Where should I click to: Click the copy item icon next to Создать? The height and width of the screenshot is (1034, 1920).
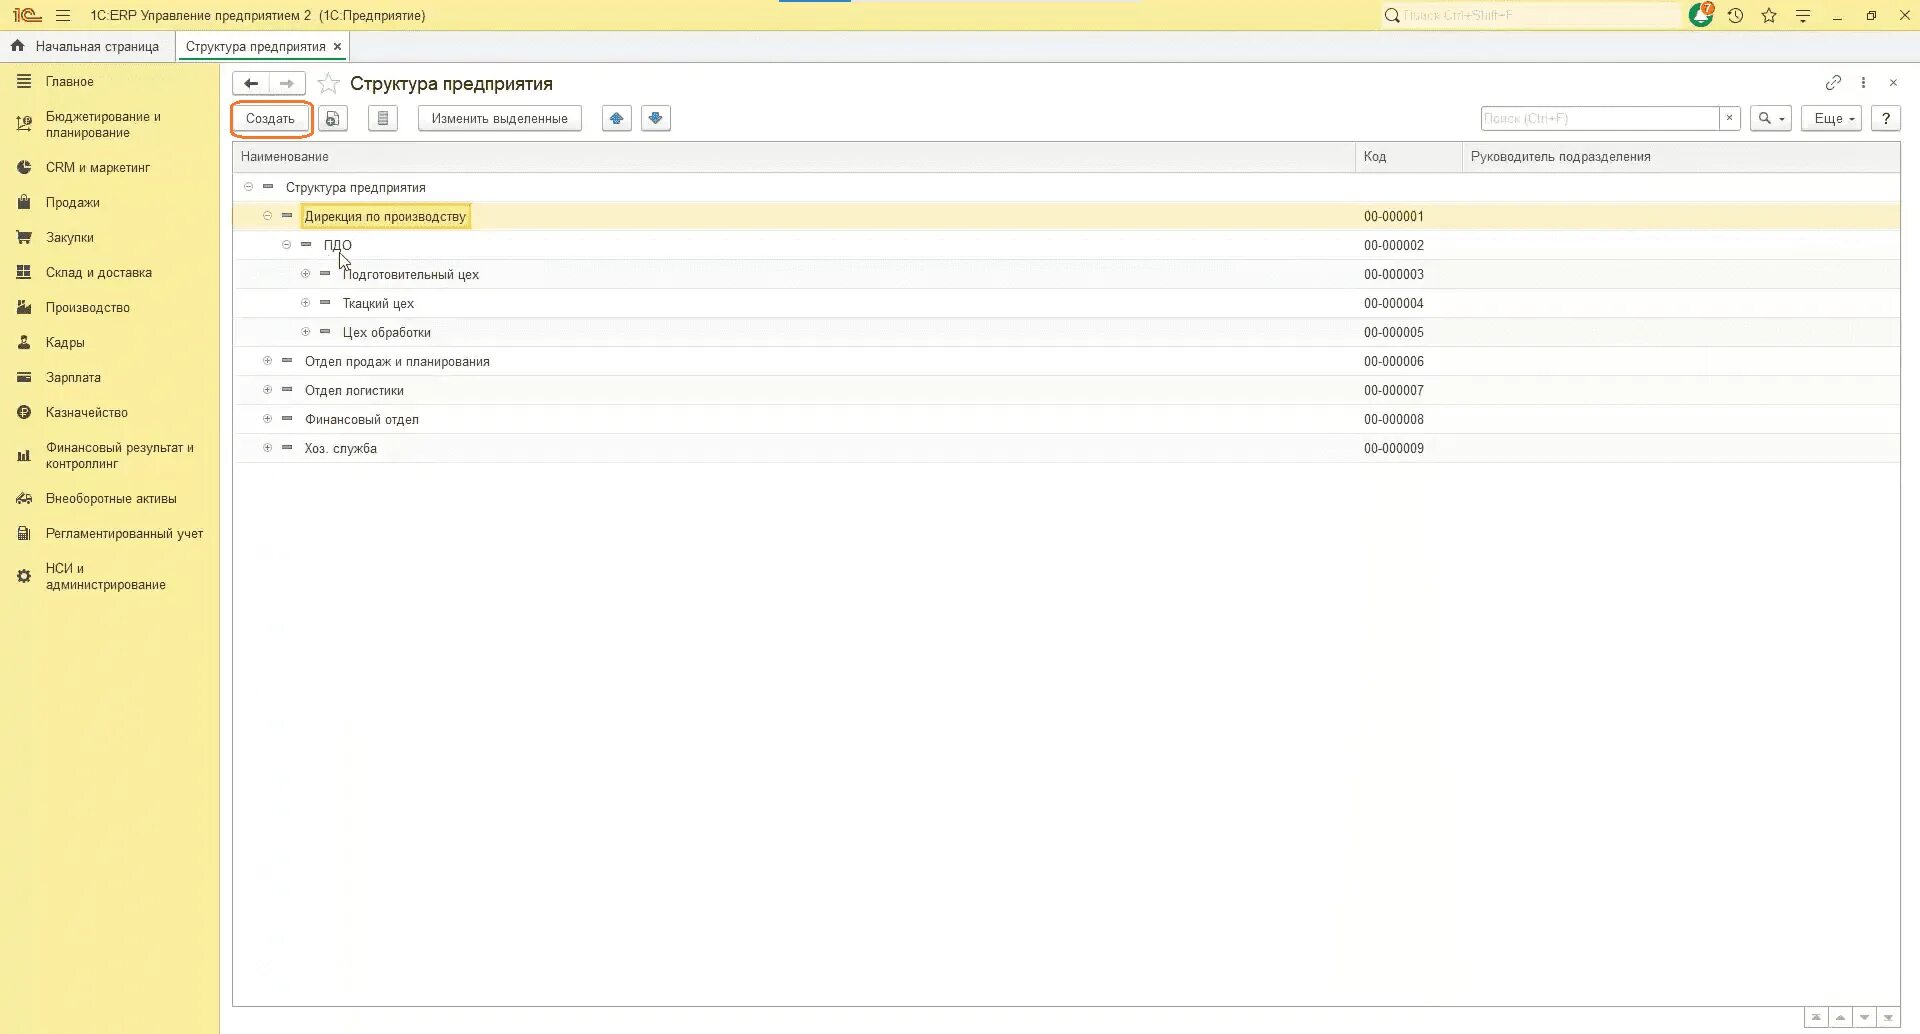point(333,118)
